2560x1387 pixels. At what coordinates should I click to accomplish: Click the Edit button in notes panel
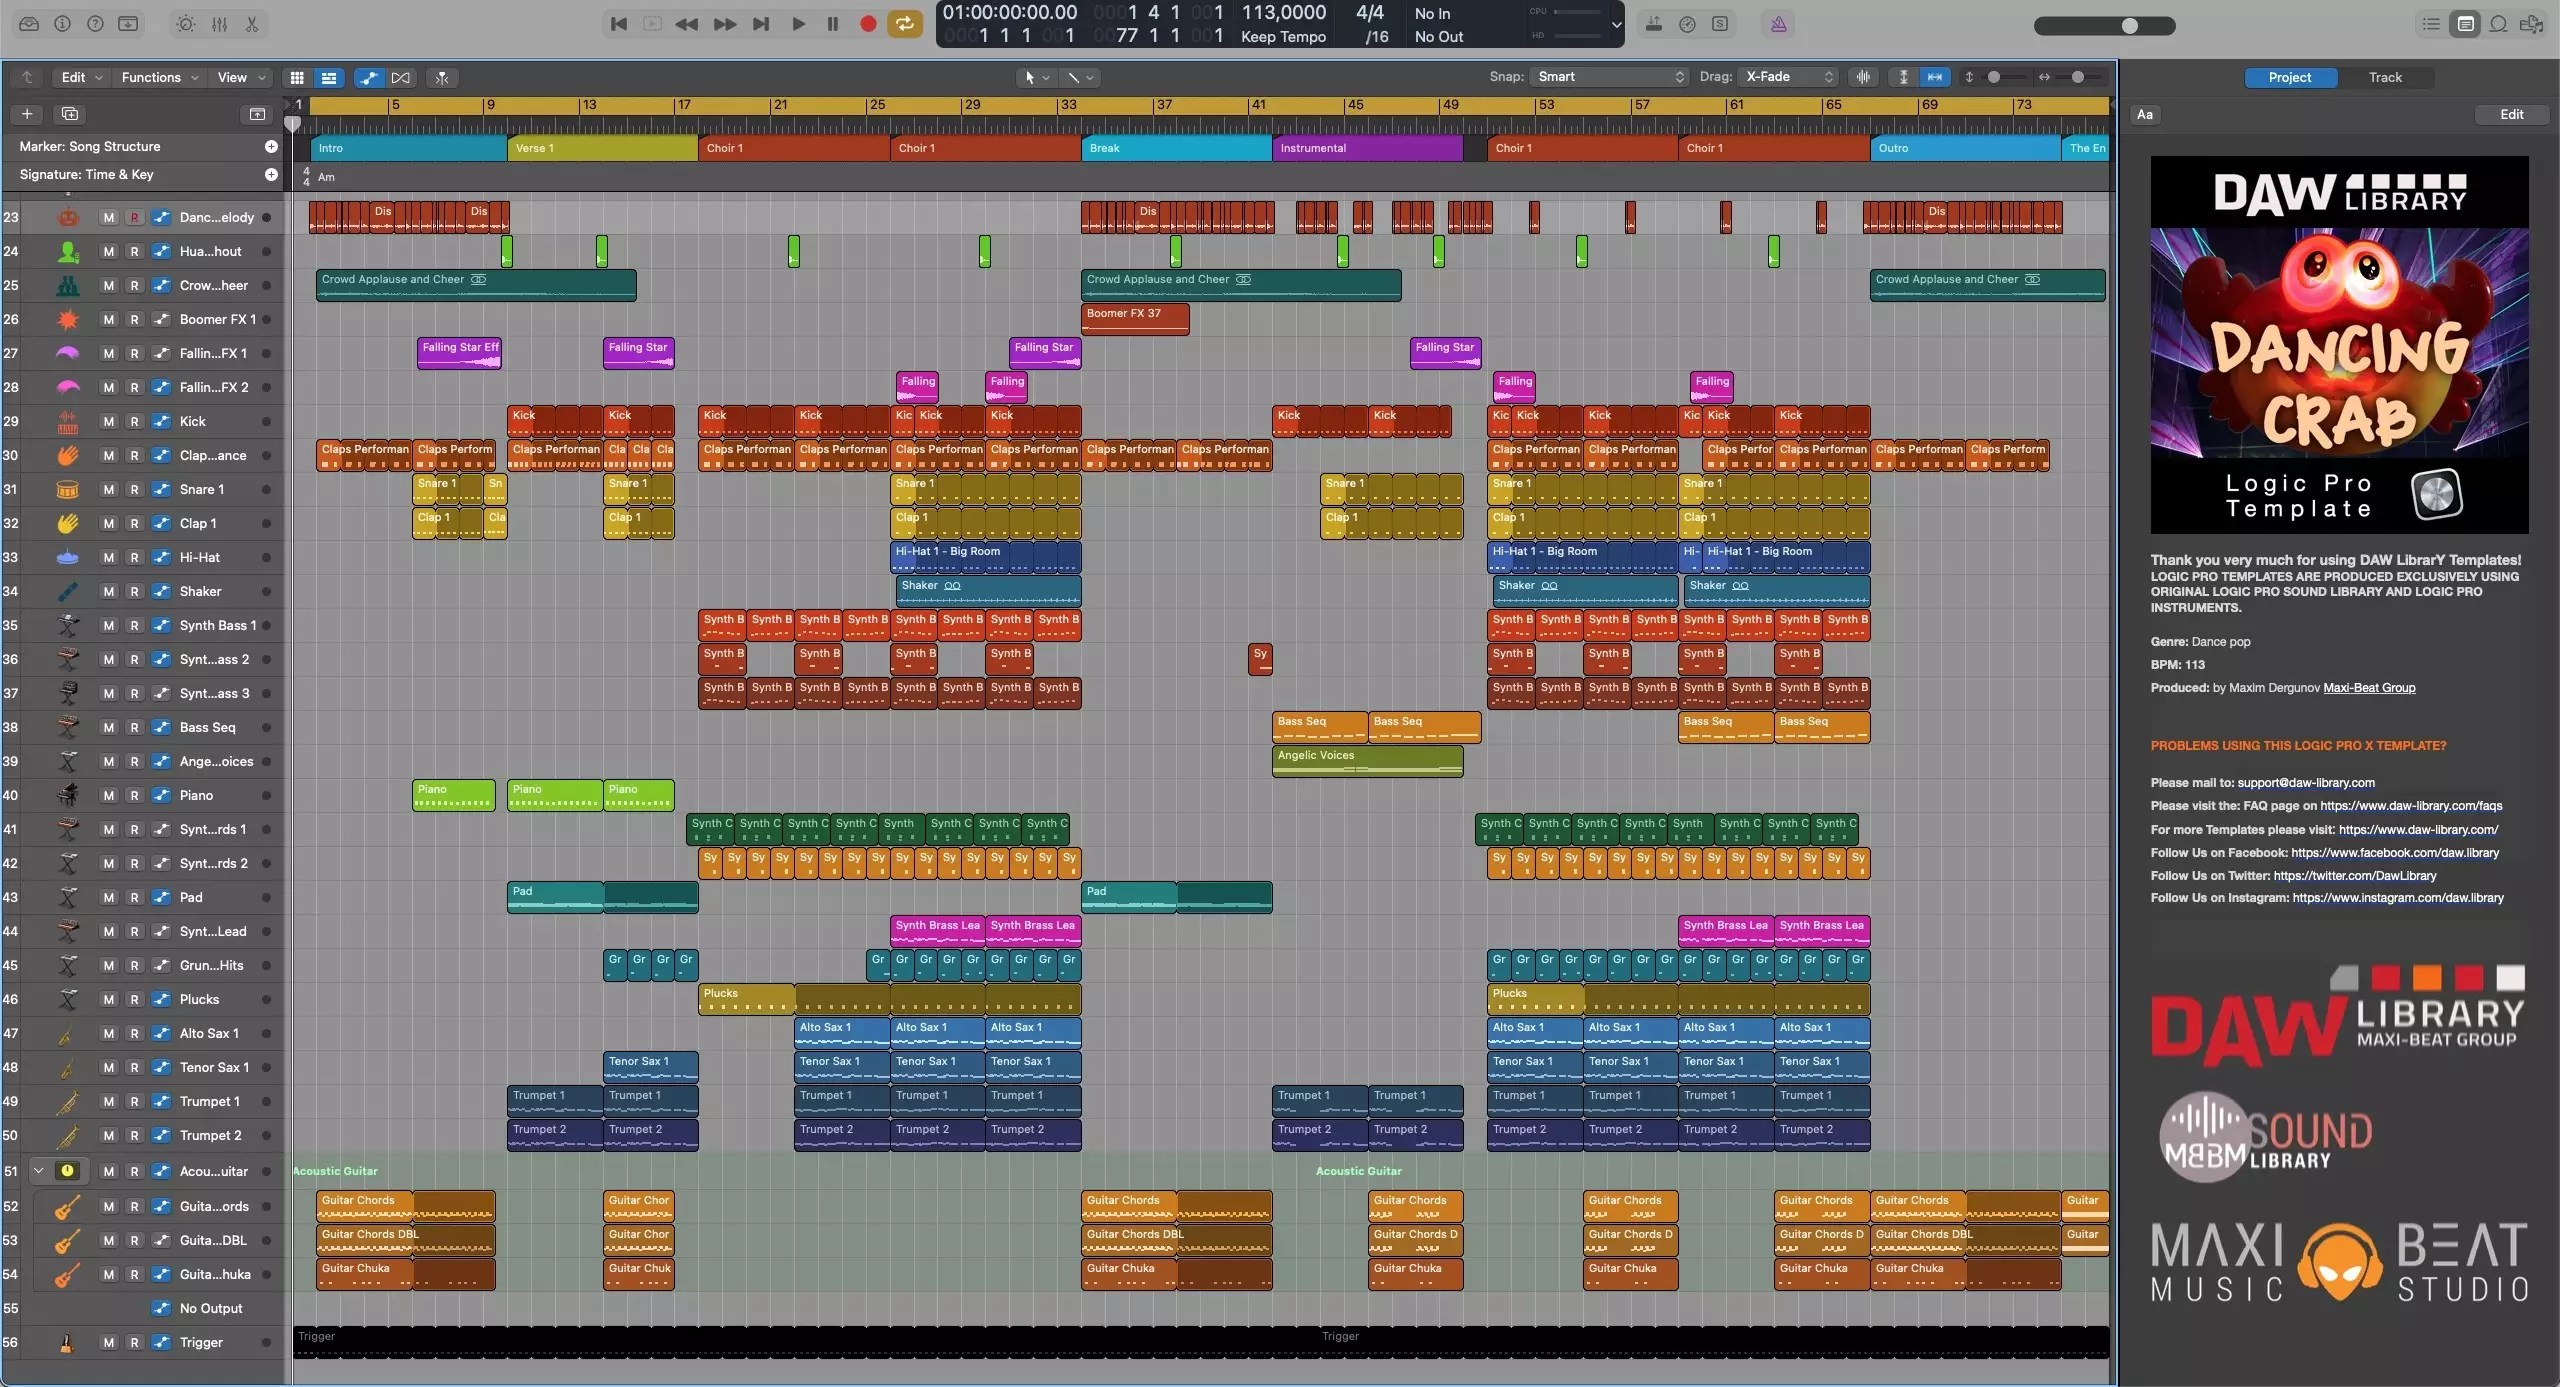2511,114
